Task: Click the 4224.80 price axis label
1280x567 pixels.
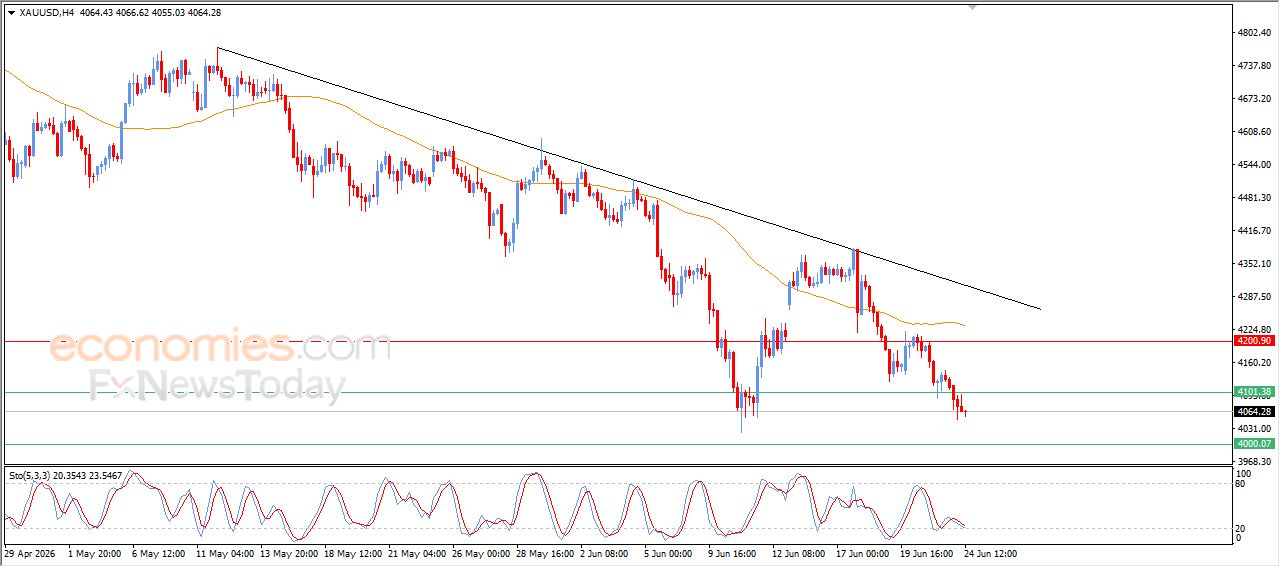Action: (1256, 329)
